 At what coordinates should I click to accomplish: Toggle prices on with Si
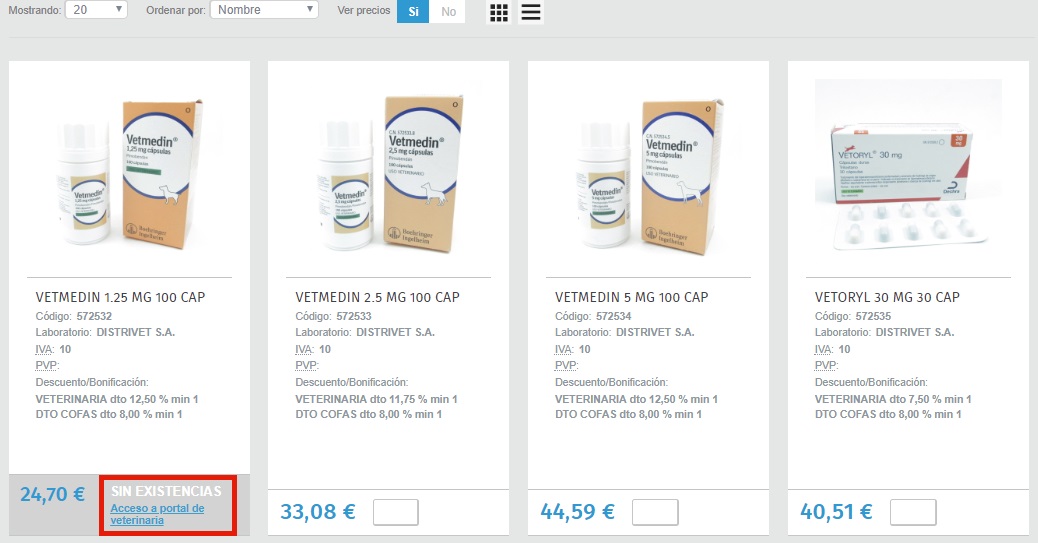pos(413,11)
